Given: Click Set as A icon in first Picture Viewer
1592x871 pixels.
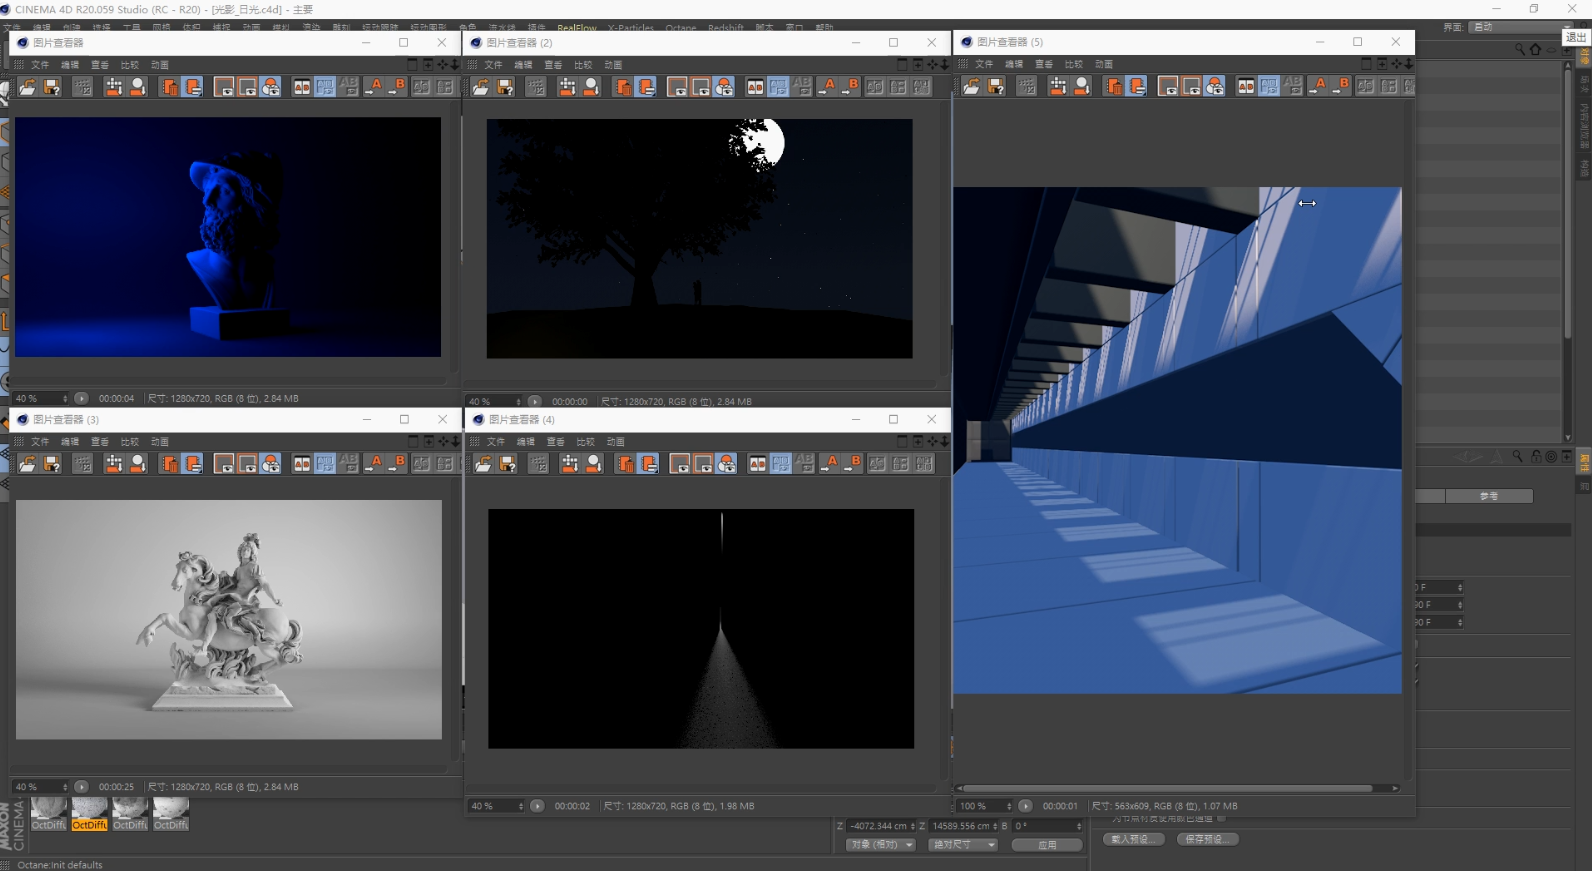Looking at the screenshot, I should (x=373, y=87).
